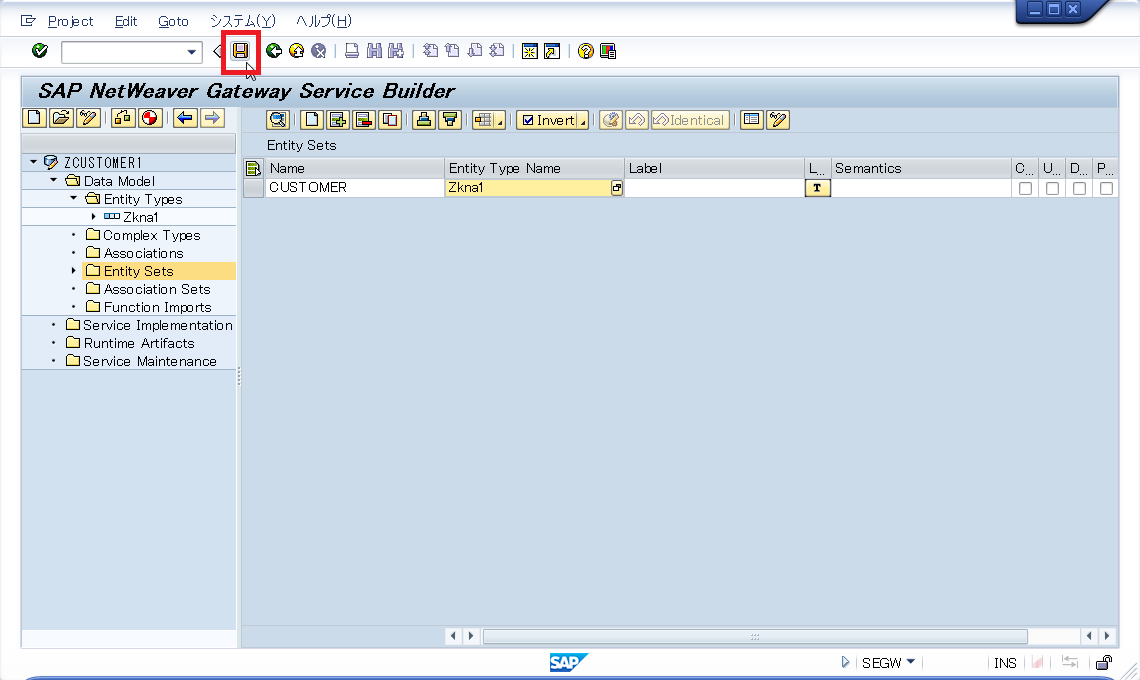Tick the P… checkbox for CUSTOMER
Image resolution: width=1140 pixels, height=680 pixels.
[1107, 188]
